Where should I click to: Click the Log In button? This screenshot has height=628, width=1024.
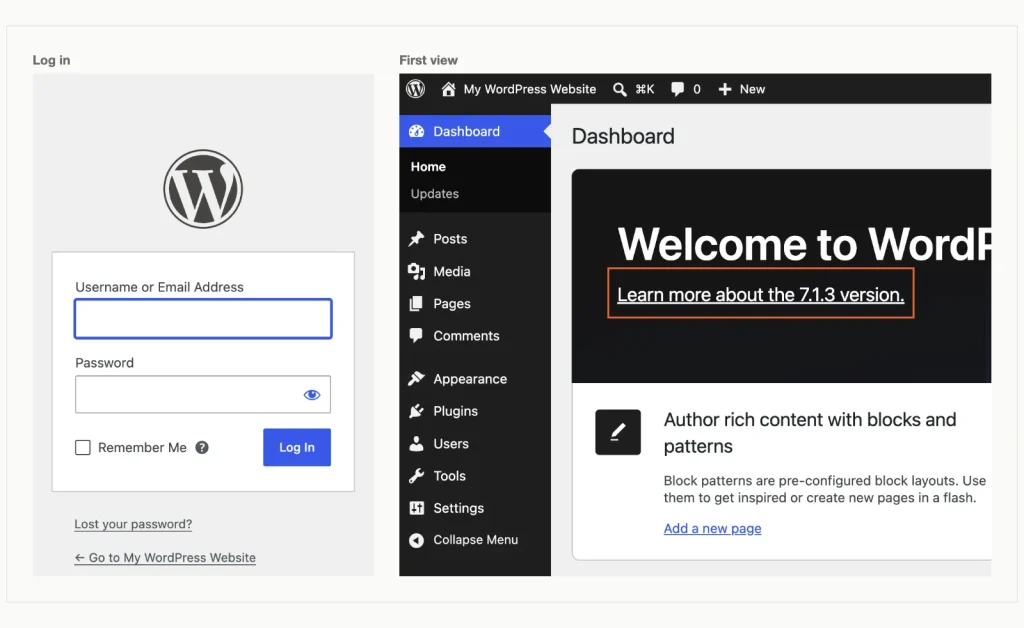coord(297,447)
